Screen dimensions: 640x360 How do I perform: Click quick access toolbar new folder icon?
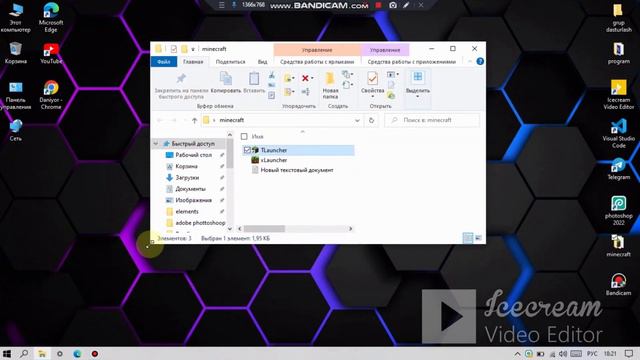(x=184, y=49)
